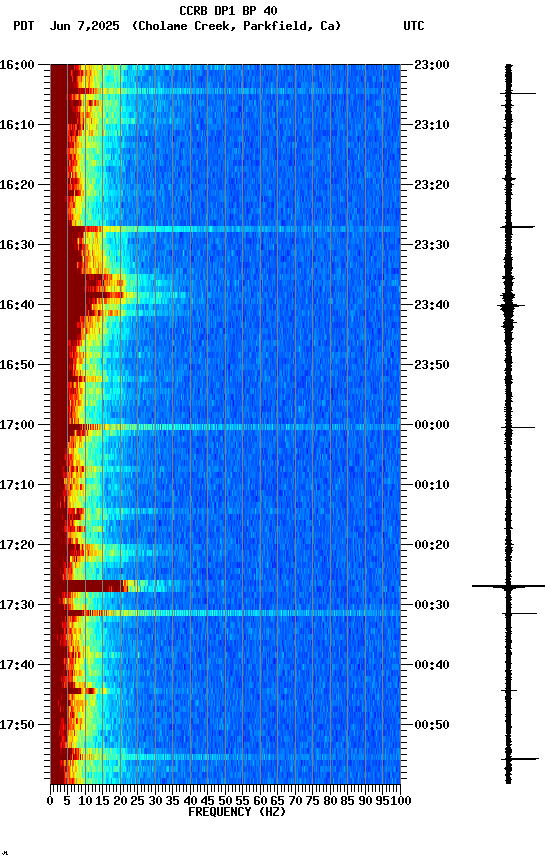This screenshot has width=552, height=864.
Task: Click the 'PDT' timezone label
Action: click(x=24, y=26)
